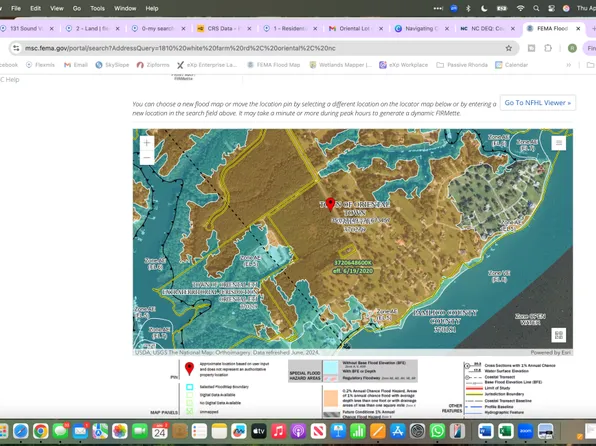Open the basemap gallery icon on map
The height and width of the screenshot is (446, 596).
[558, 335]
